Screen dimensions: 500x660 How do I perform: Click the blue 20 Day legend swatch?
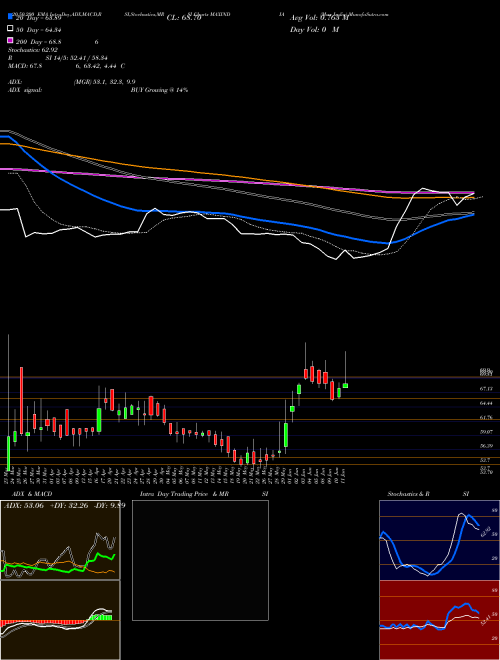click(x=10, y=17)
